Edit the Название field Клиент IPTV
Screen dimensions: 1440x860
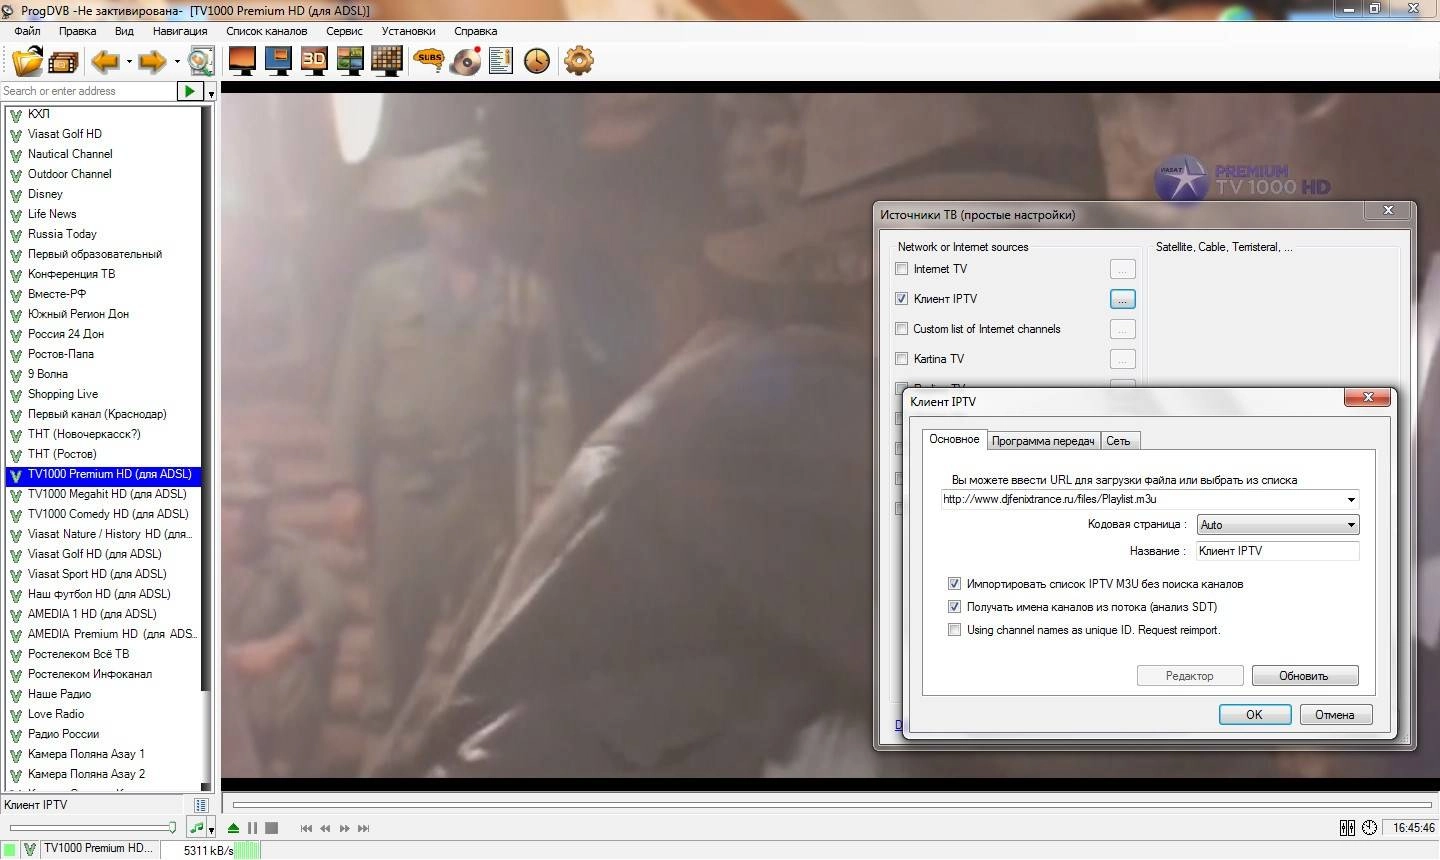(1277, 551)
